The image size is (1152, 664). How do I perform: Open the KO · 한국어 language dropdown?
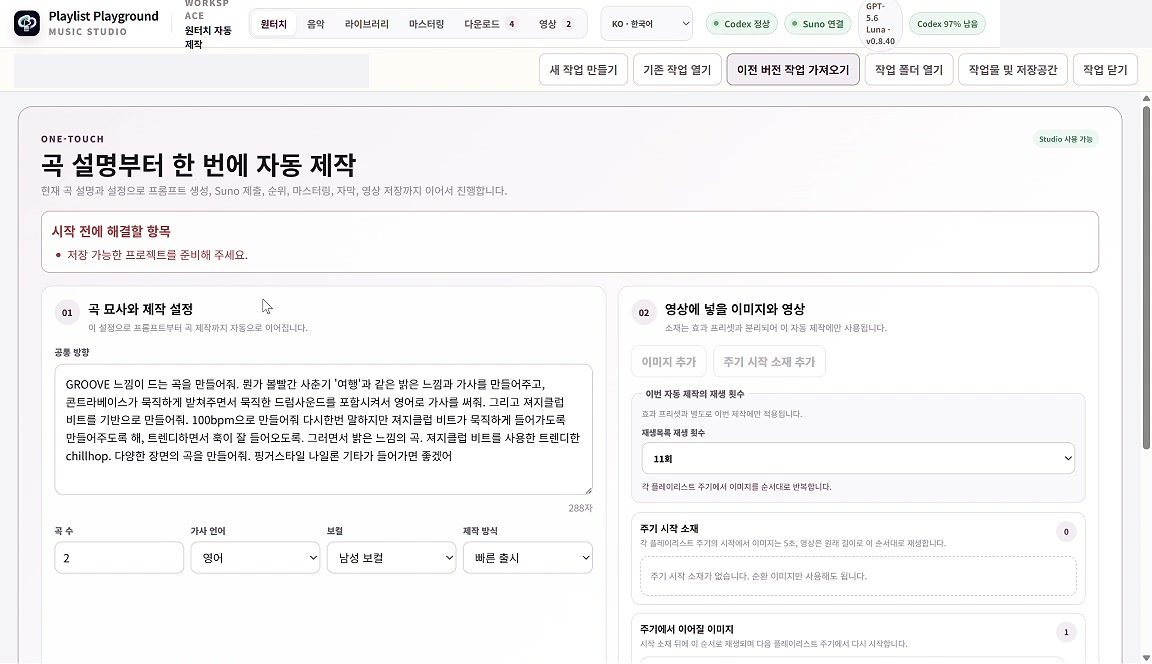[647, 24]
